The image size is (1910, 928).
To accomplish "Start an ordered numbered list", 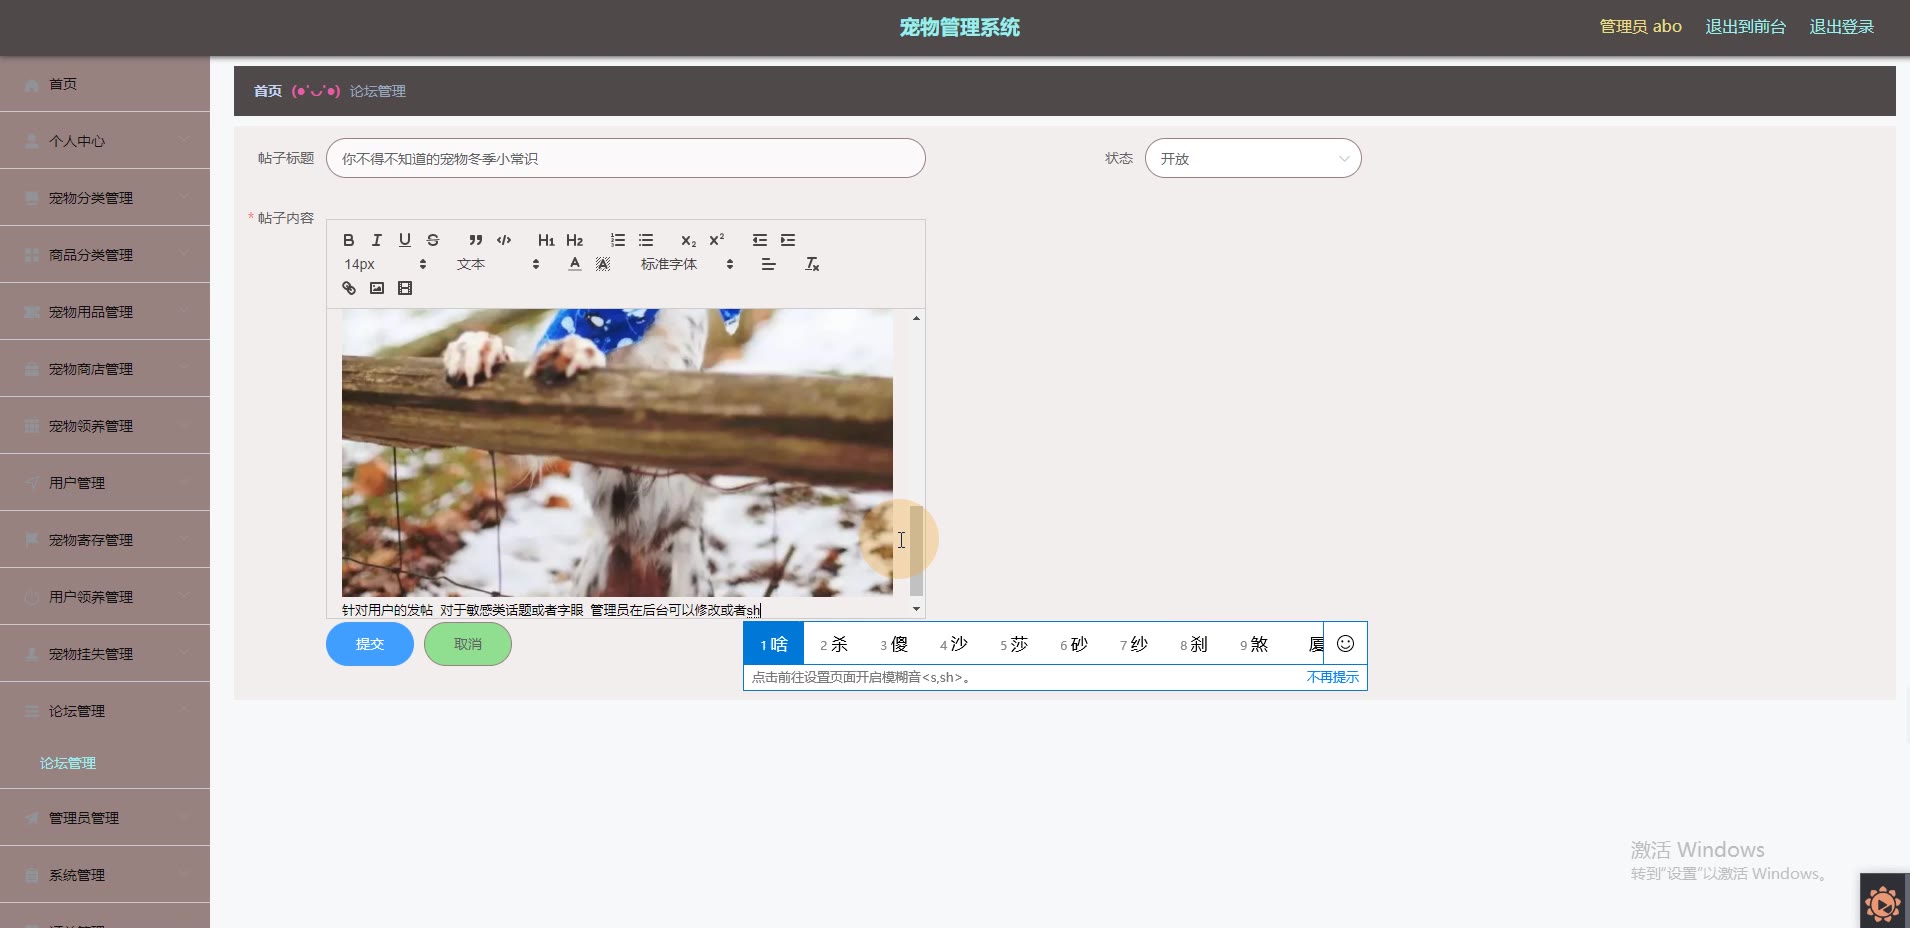I will [617, 240].
